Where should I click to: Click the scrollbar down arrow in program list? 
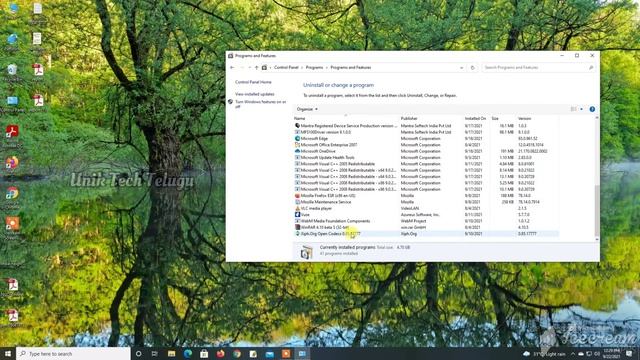(597, 239)
